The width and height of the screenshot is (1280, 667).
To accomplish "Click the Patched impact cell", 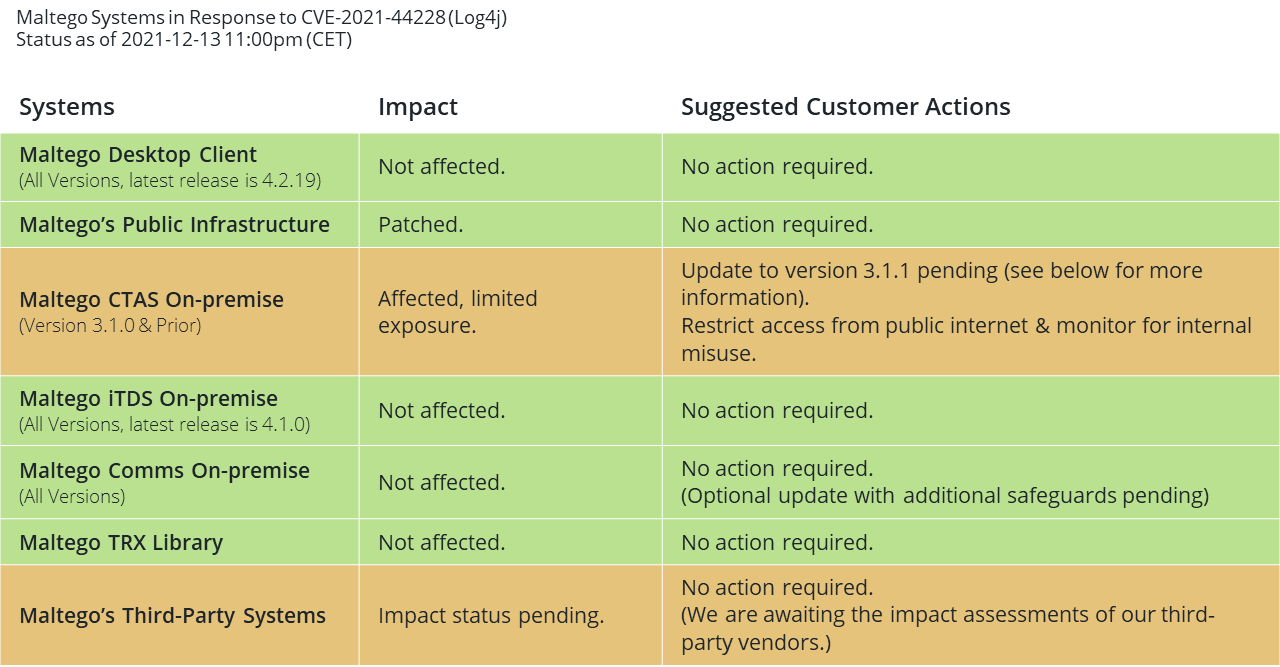I will point(421,225).
